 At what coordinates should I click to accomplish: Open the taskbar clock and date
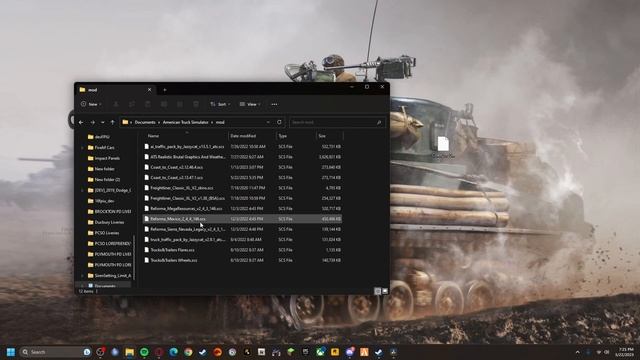pos(625,352)
